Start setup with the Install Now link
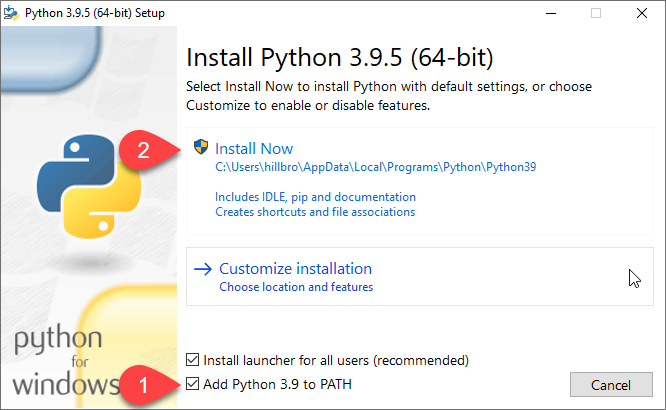 [x=254, y=148]
